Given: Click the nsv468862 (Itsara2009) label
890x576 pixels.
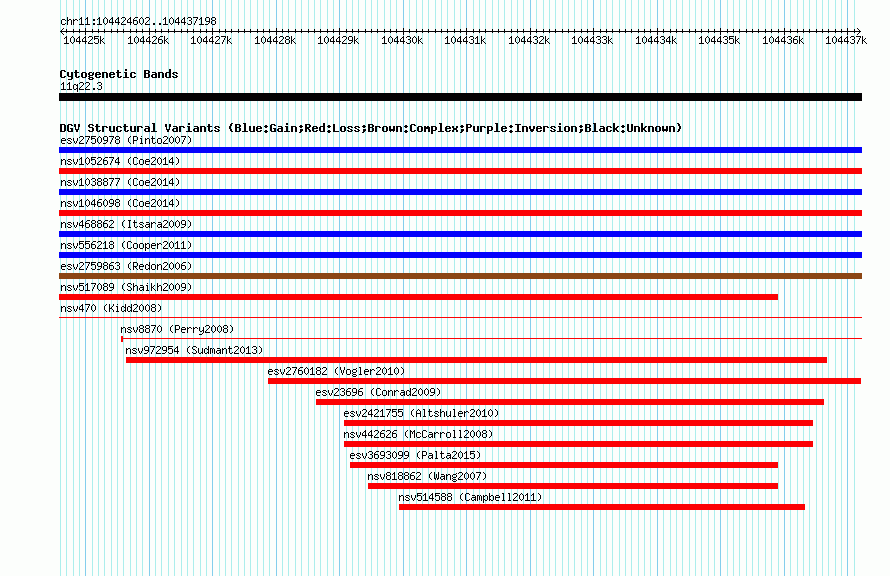Looking at the screenshot, I should (x=126, y=224).
